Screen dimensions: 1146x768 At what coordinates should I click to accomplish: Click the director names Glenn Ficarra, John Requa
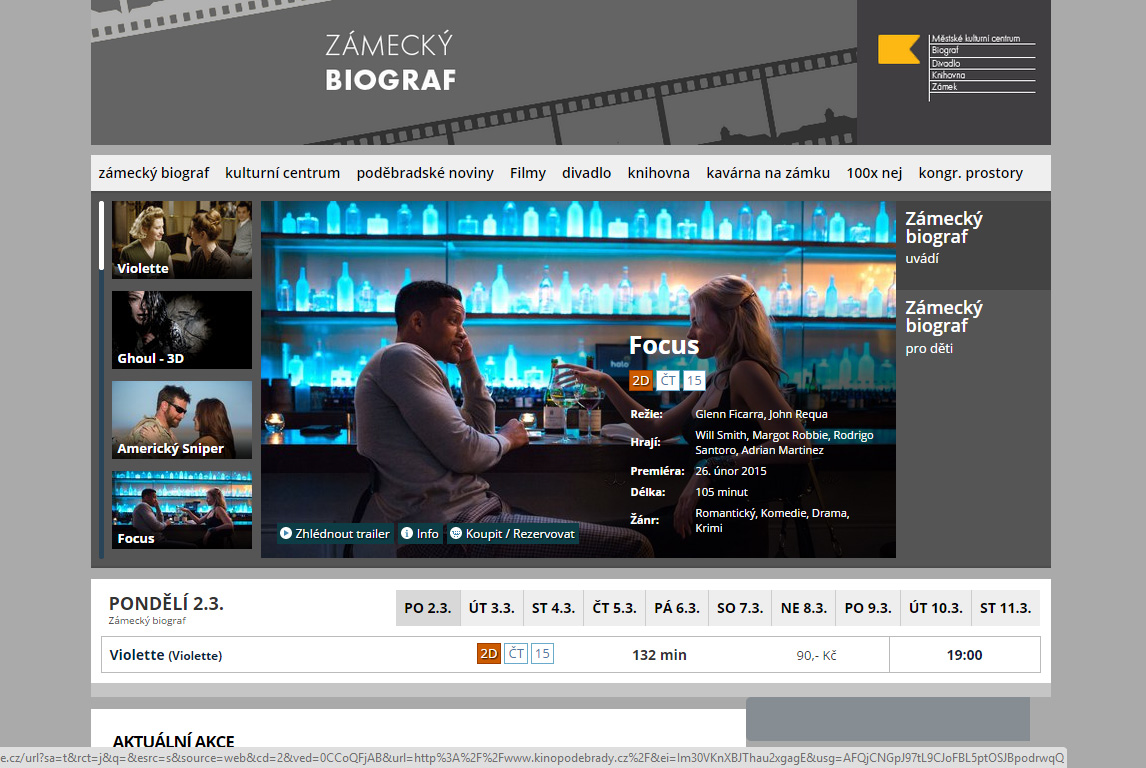[x=761, y=414]
